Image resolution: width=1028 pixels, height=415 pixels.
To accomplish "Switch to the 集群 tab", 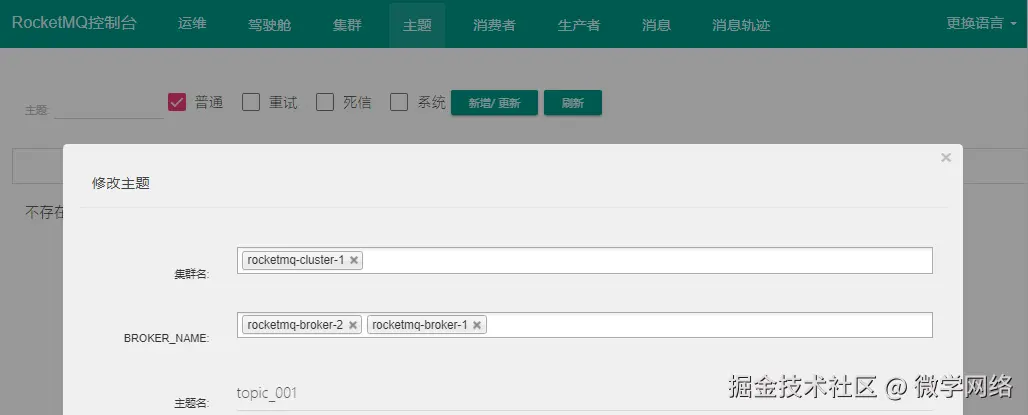I will [x=347, y=24].
